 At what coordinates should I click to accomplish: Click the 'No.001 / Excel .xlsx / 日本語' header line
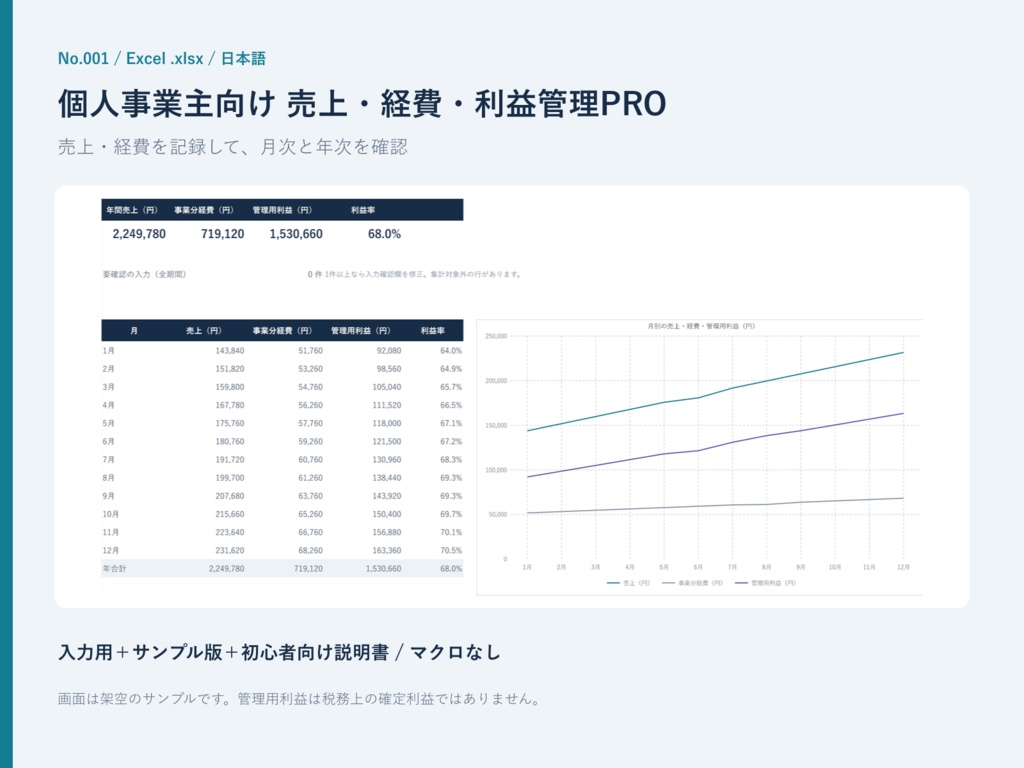tap(162, 59)
